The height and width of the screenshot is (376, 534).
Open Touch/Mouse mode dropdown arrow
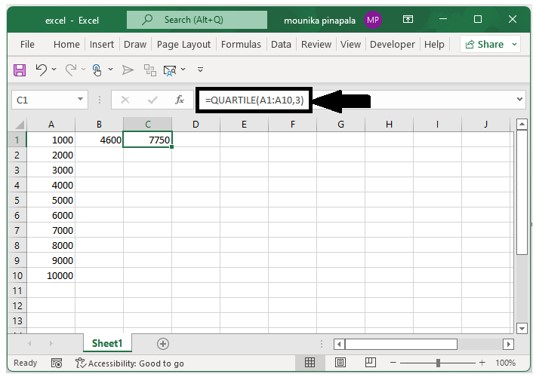(110, 69)
